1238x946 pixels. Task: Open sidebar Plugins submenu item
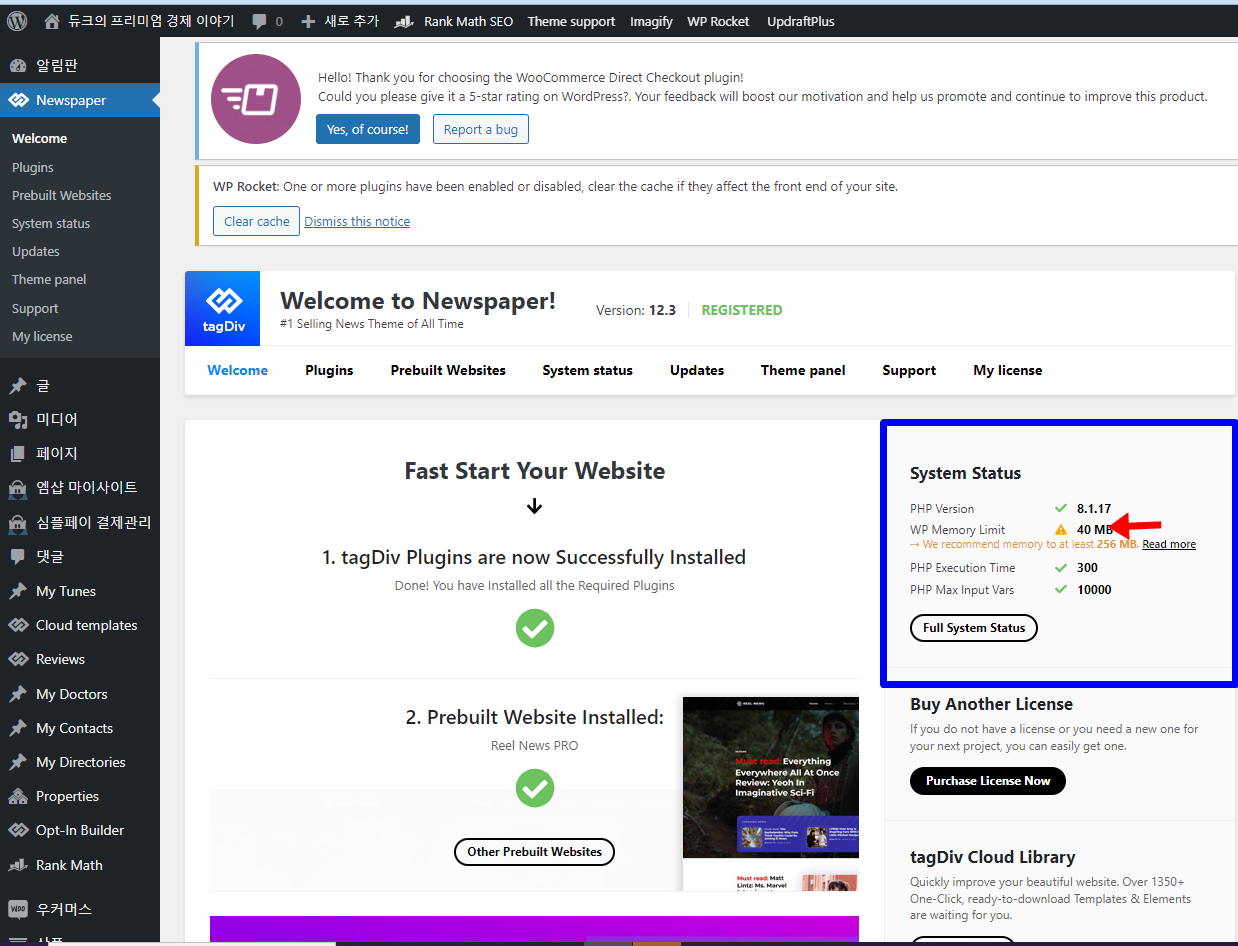[x=33, y=167]
